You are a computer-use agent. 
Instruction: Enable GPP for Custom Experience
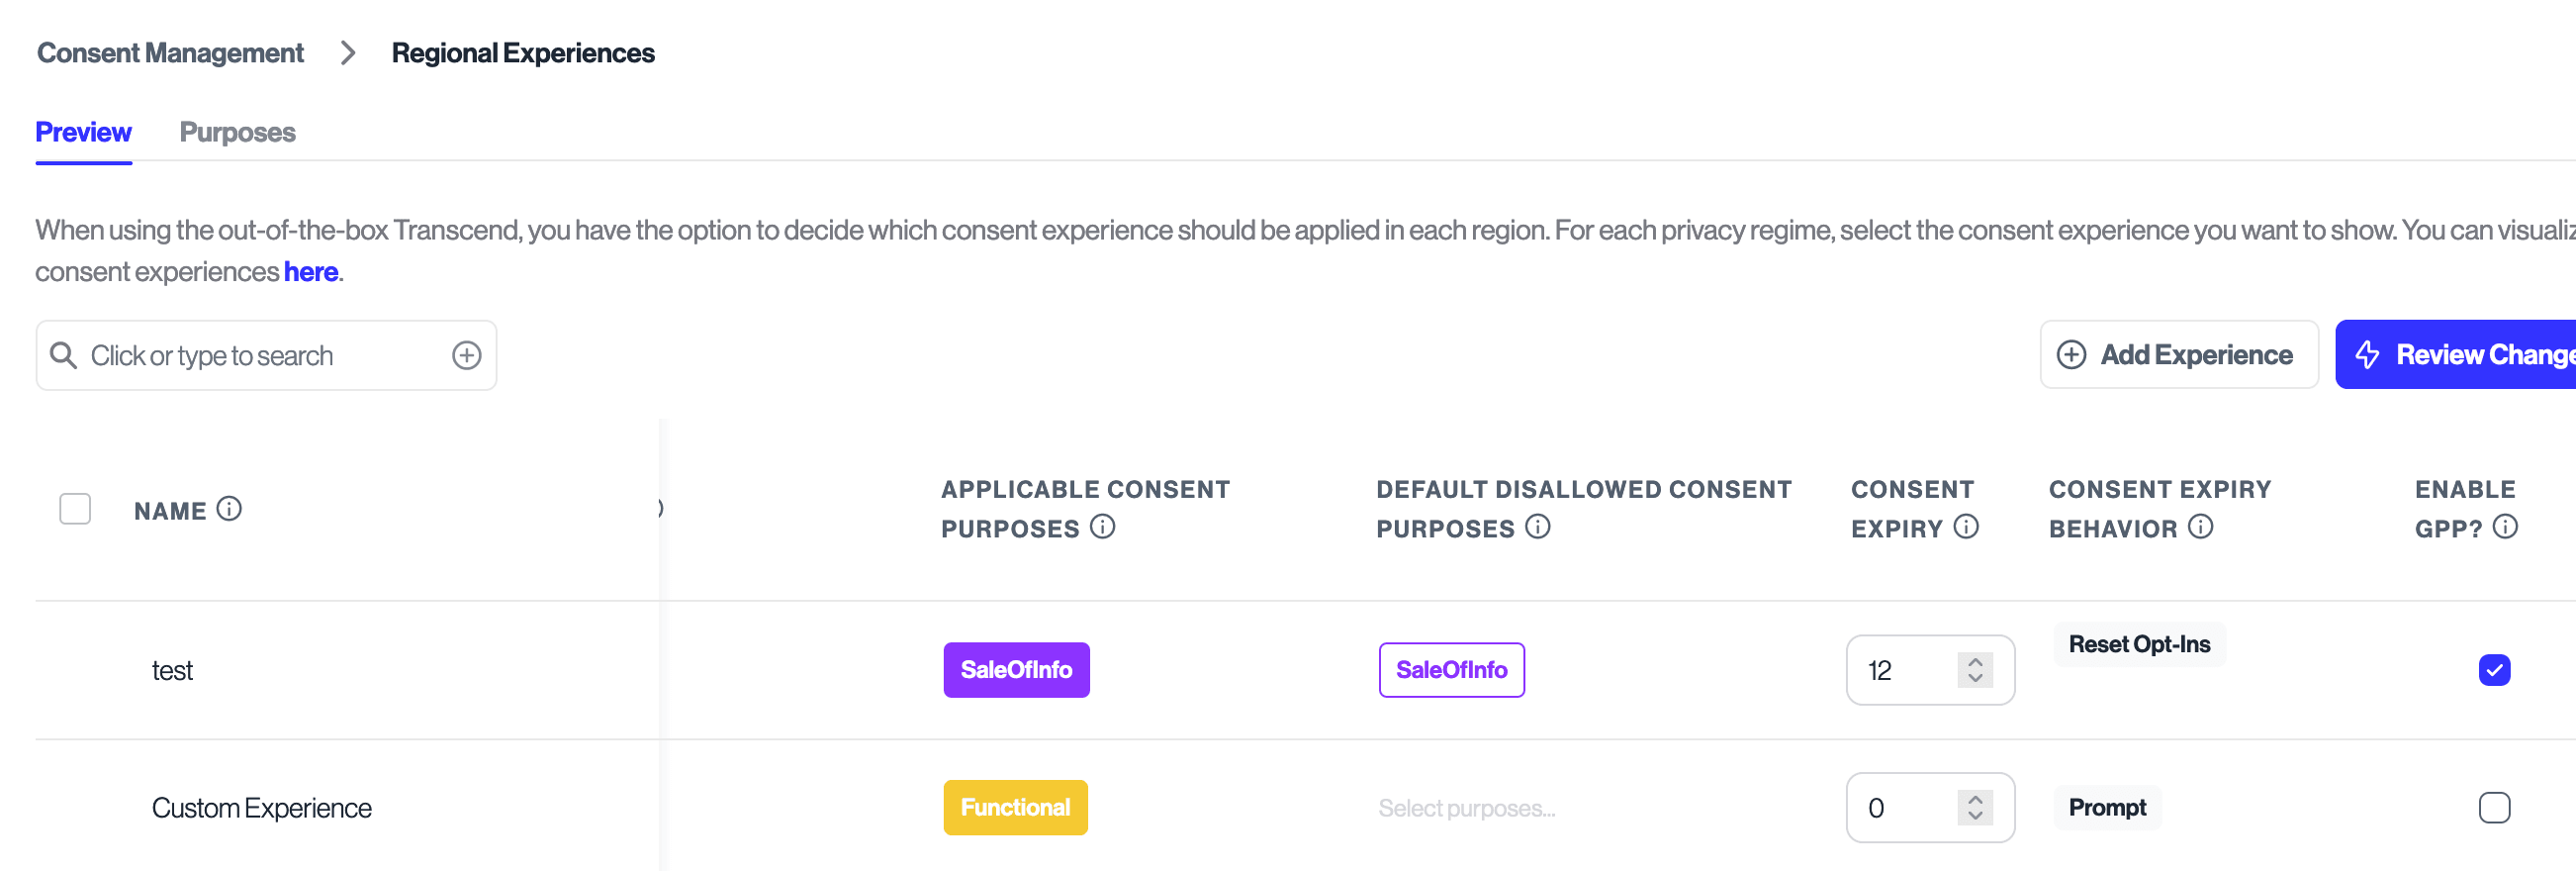[x=2496, y=807]
